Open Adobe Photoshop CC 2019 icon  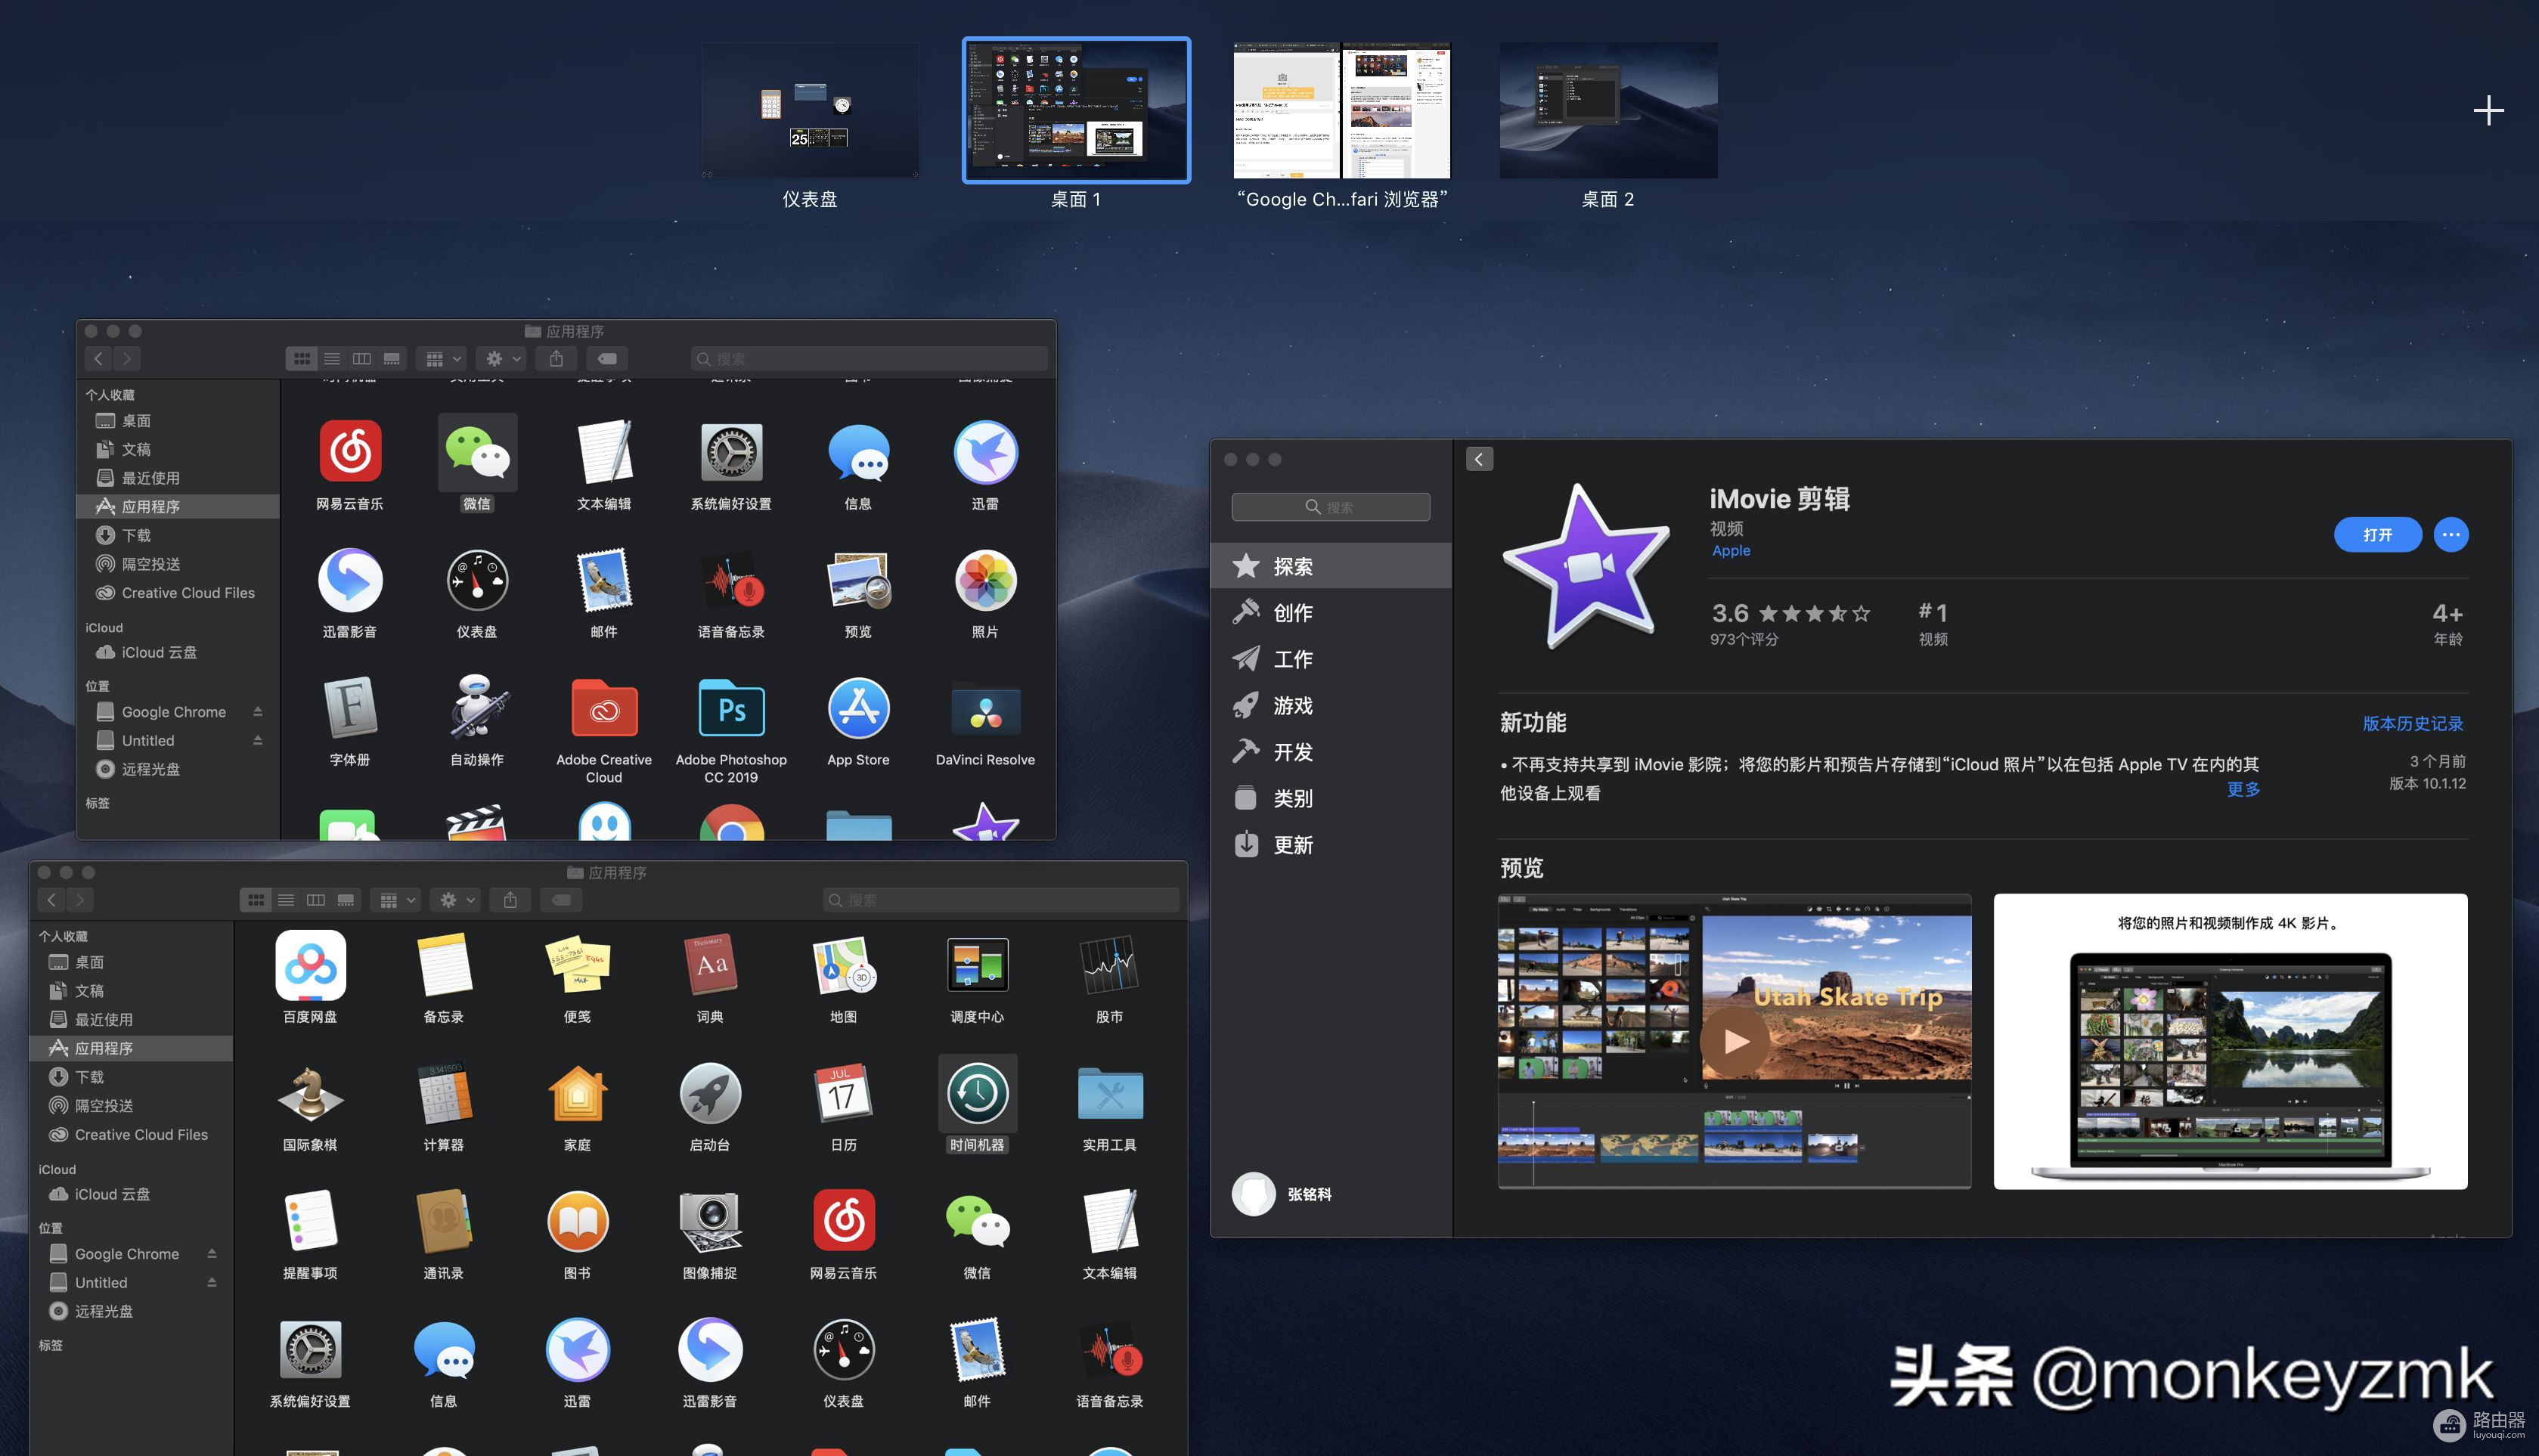731,708
